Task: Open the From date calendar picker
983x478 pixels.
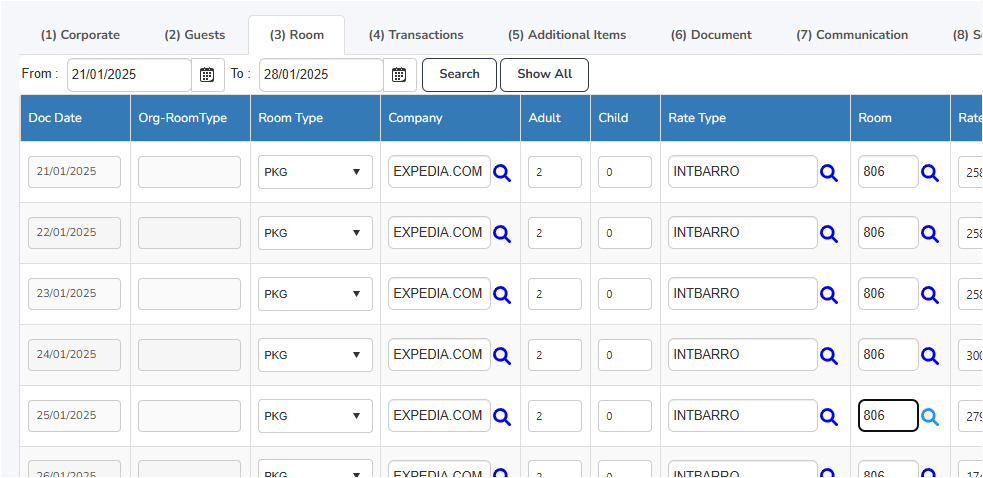Action: tap(207, 75)
